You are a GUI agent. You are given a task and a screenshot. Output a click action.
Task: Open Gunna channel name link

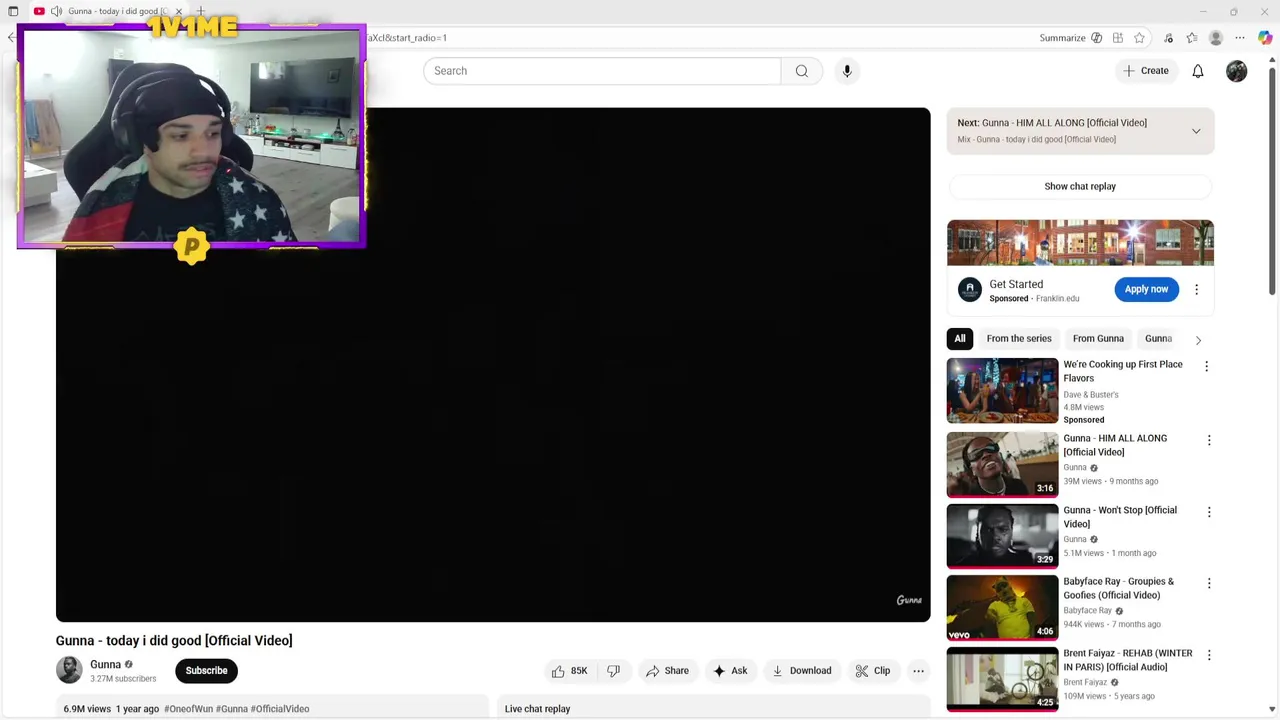pos(105,664)
